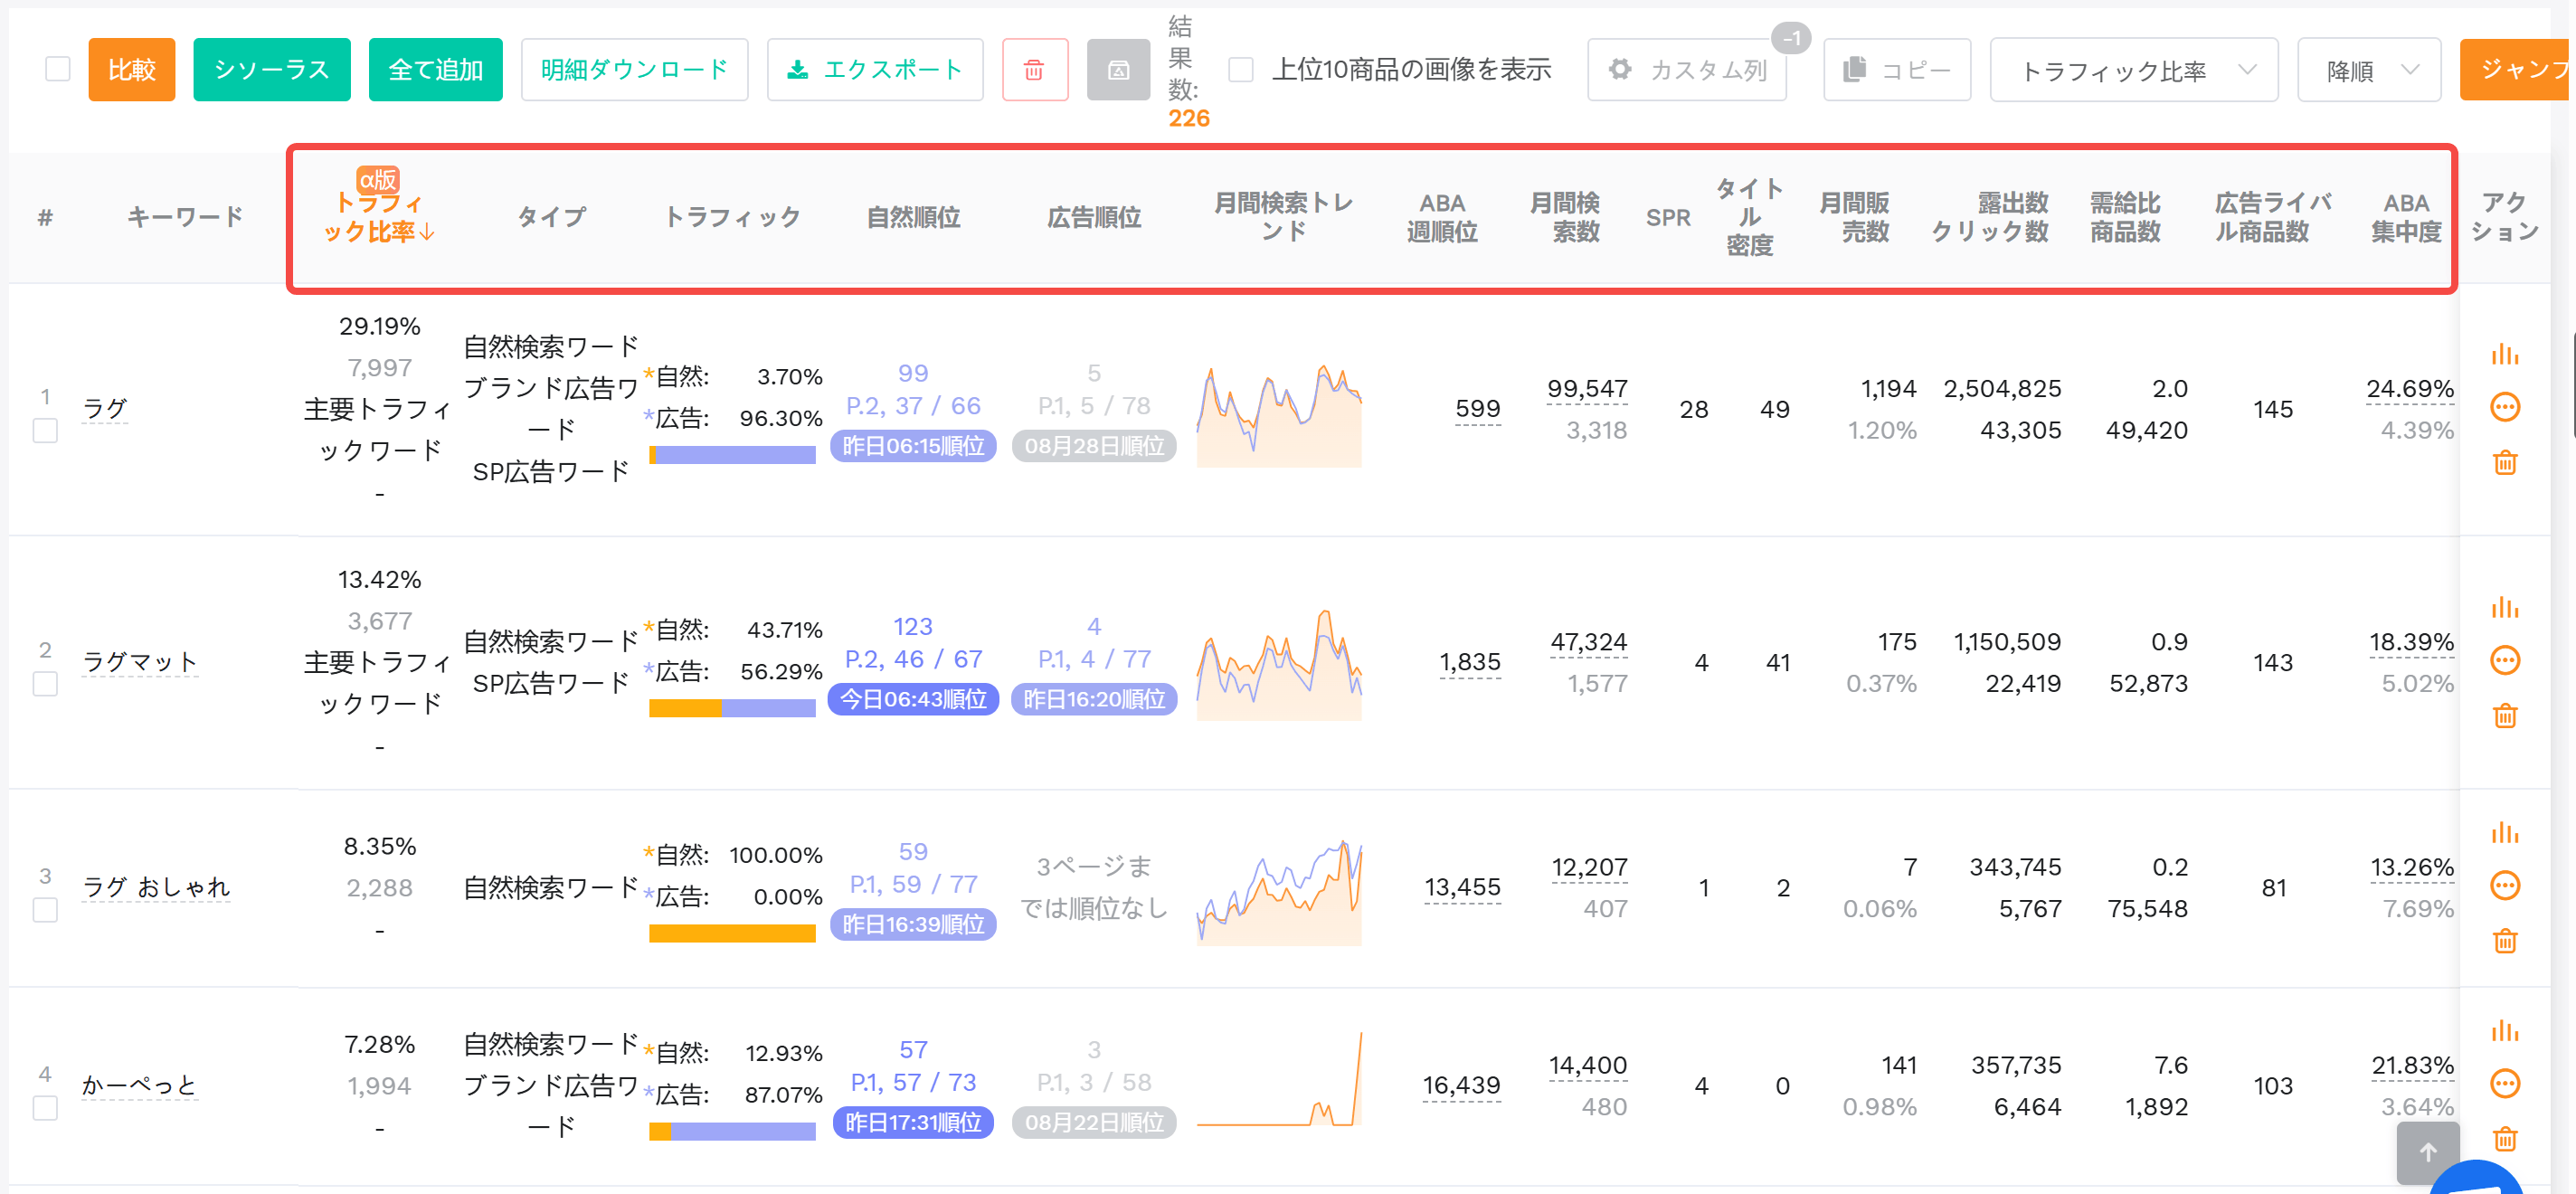Click the 月間検索数 column header
This screenshot has width=2576, height=1194.
click(x=1565, y=217)
